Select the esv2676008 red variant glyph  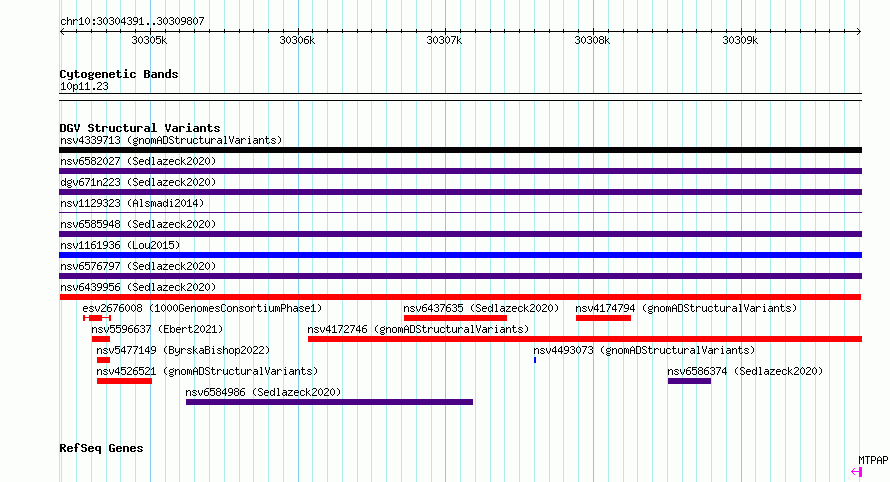coord(96,318)
